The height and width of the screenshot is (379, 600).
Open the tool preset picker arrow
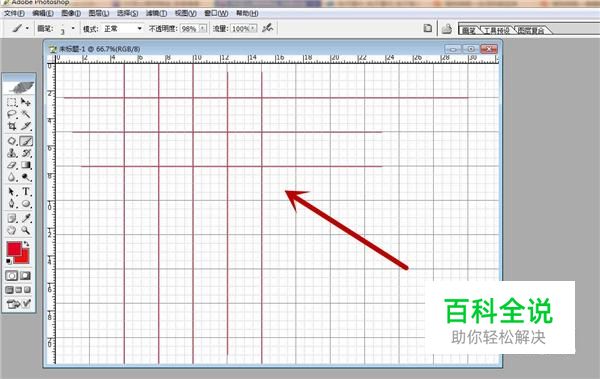(x=27, y=28)
